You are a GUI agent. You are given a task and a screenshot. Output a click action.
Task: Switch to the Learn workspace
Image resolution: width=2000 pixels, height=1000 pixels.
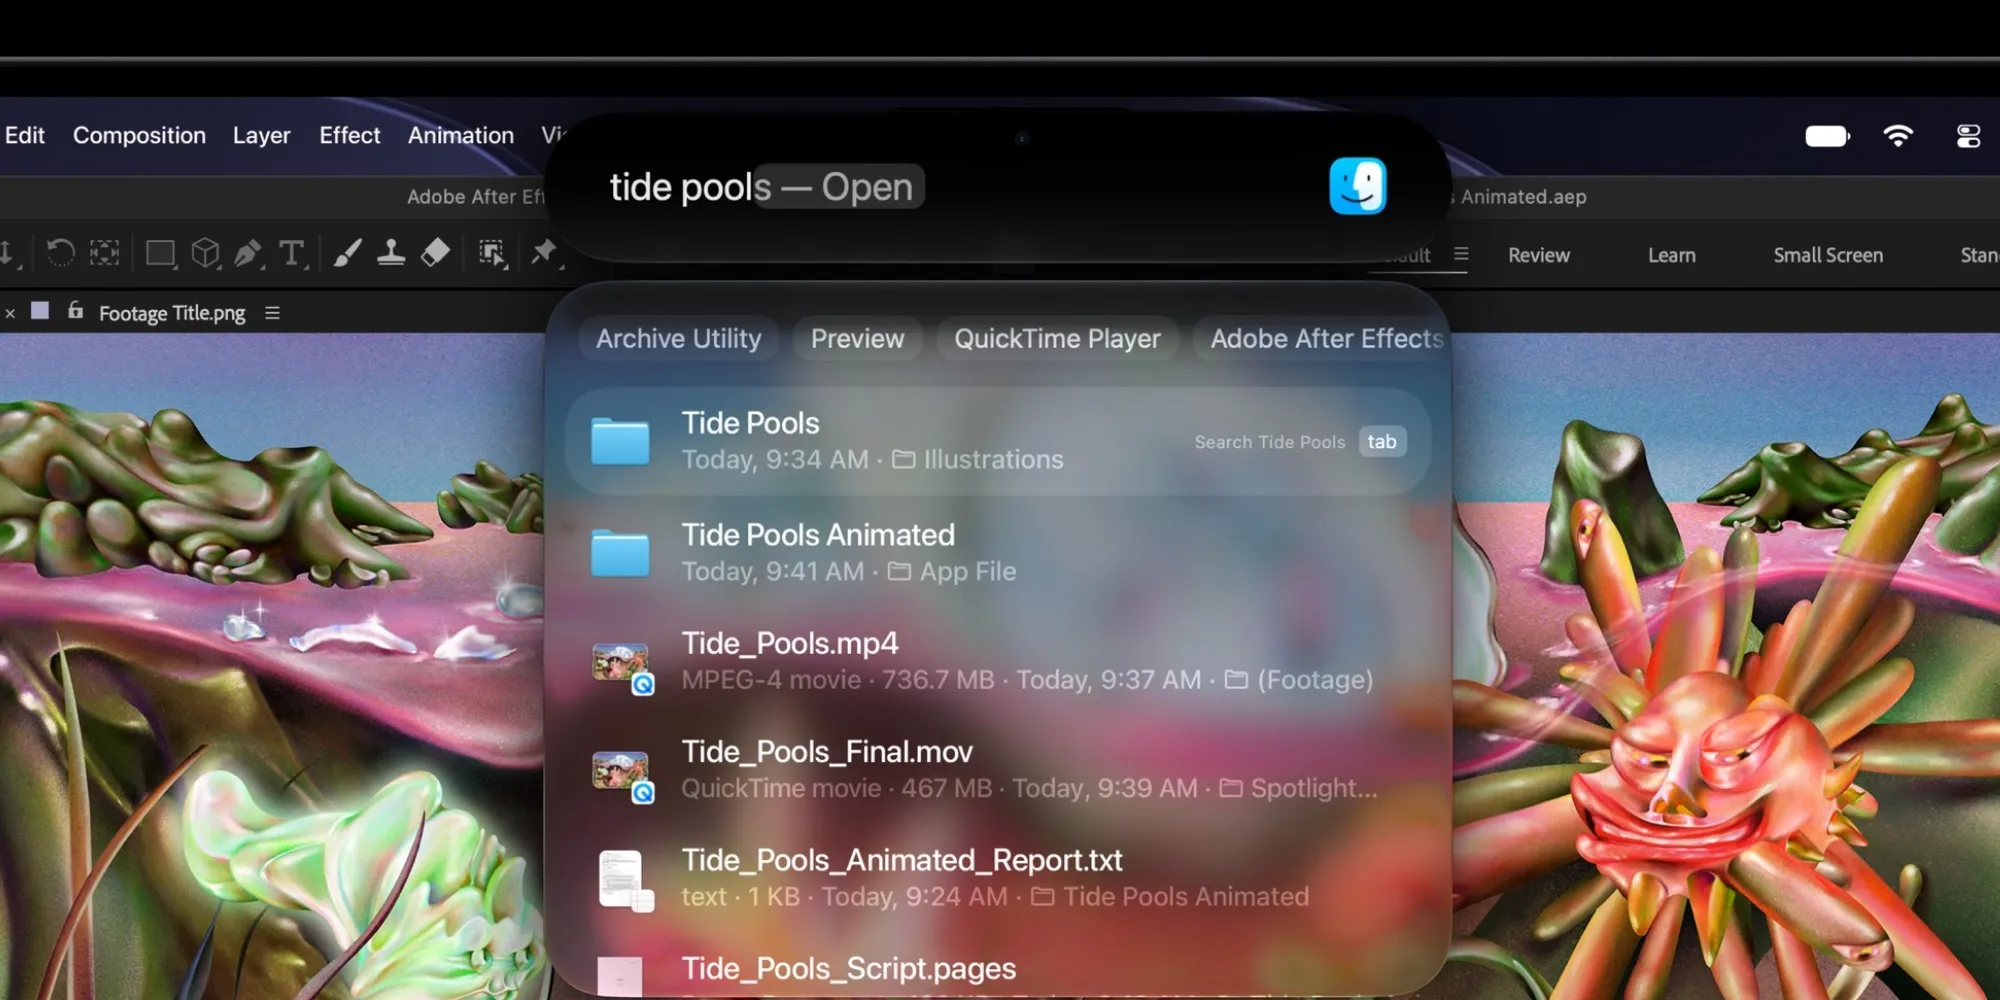pos(1672,255)
